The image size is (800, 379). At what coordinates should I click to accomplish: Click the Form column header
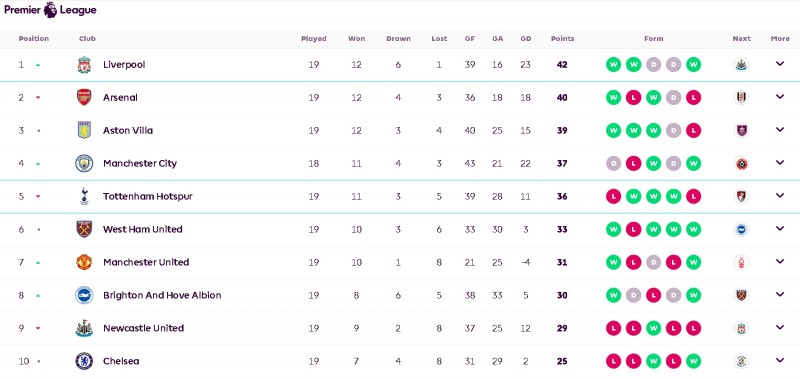pos(654,39)
